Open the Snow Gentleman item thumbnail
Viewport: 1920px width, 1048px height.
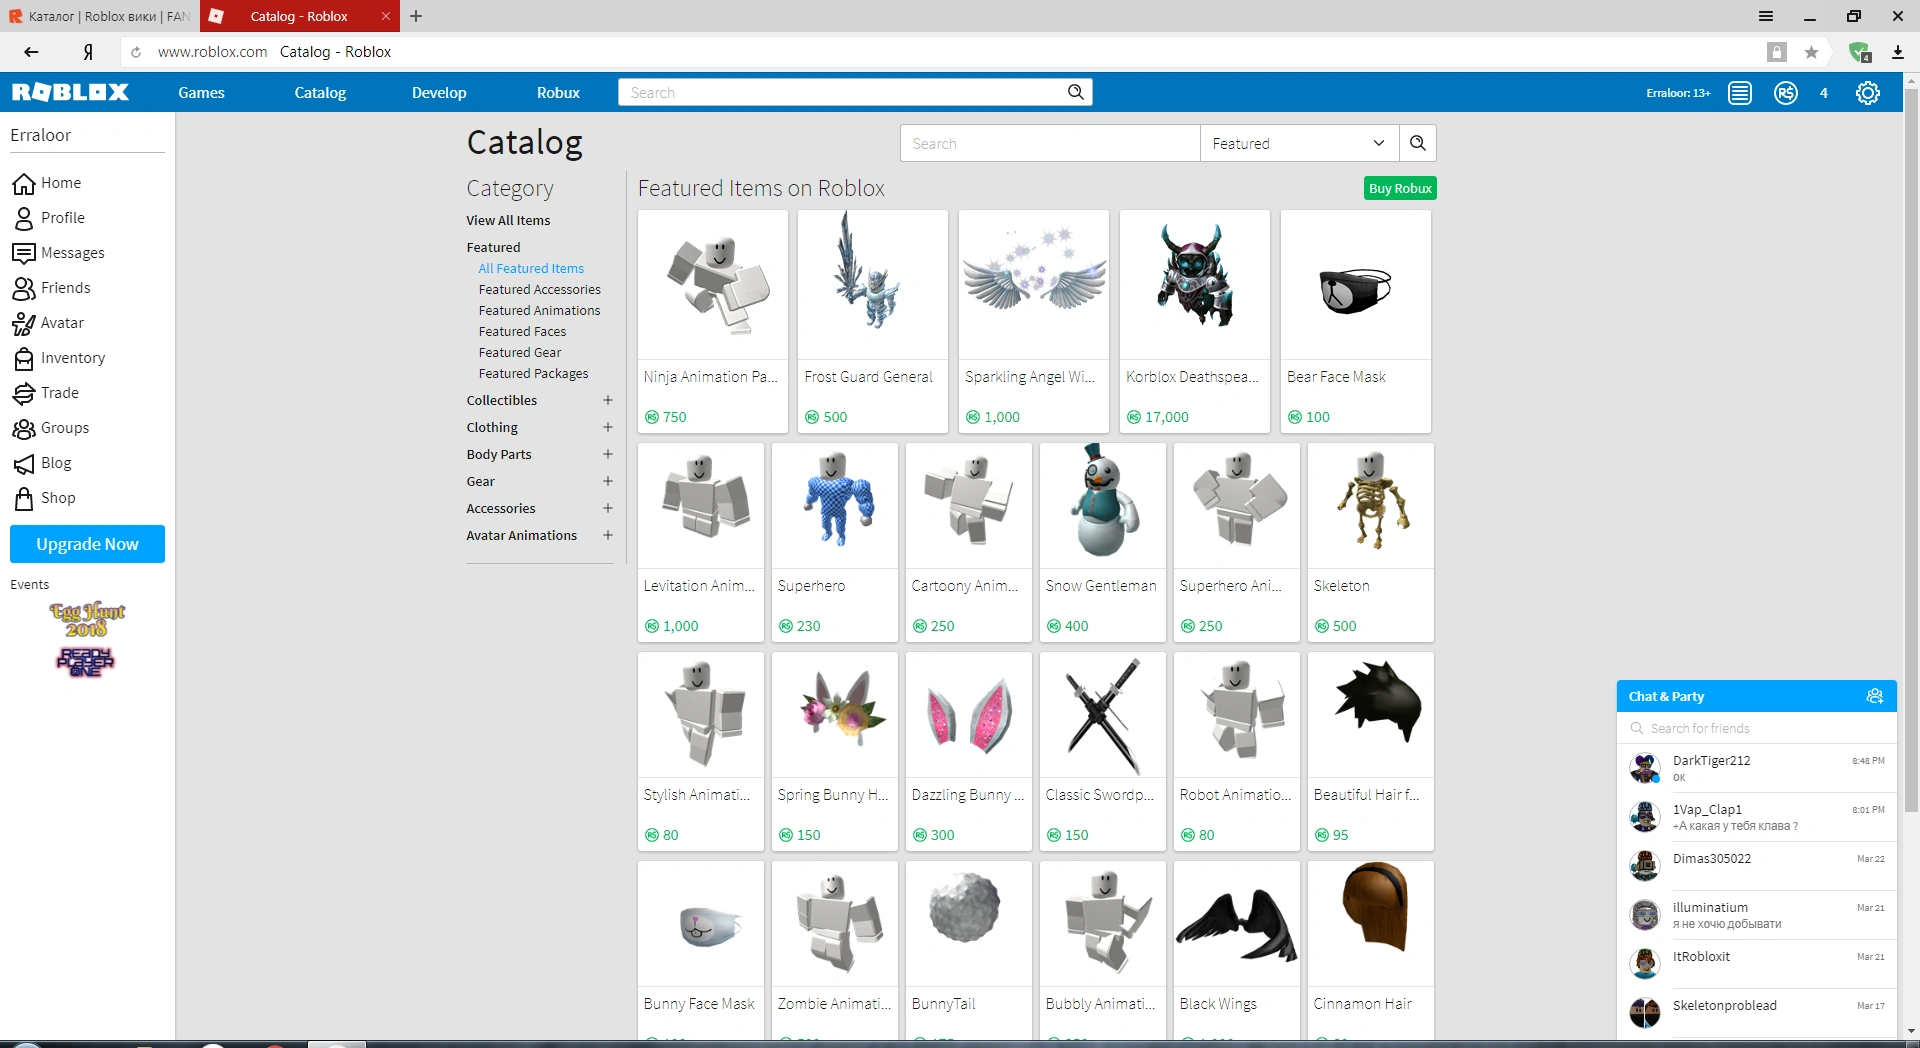(1103, 505)
